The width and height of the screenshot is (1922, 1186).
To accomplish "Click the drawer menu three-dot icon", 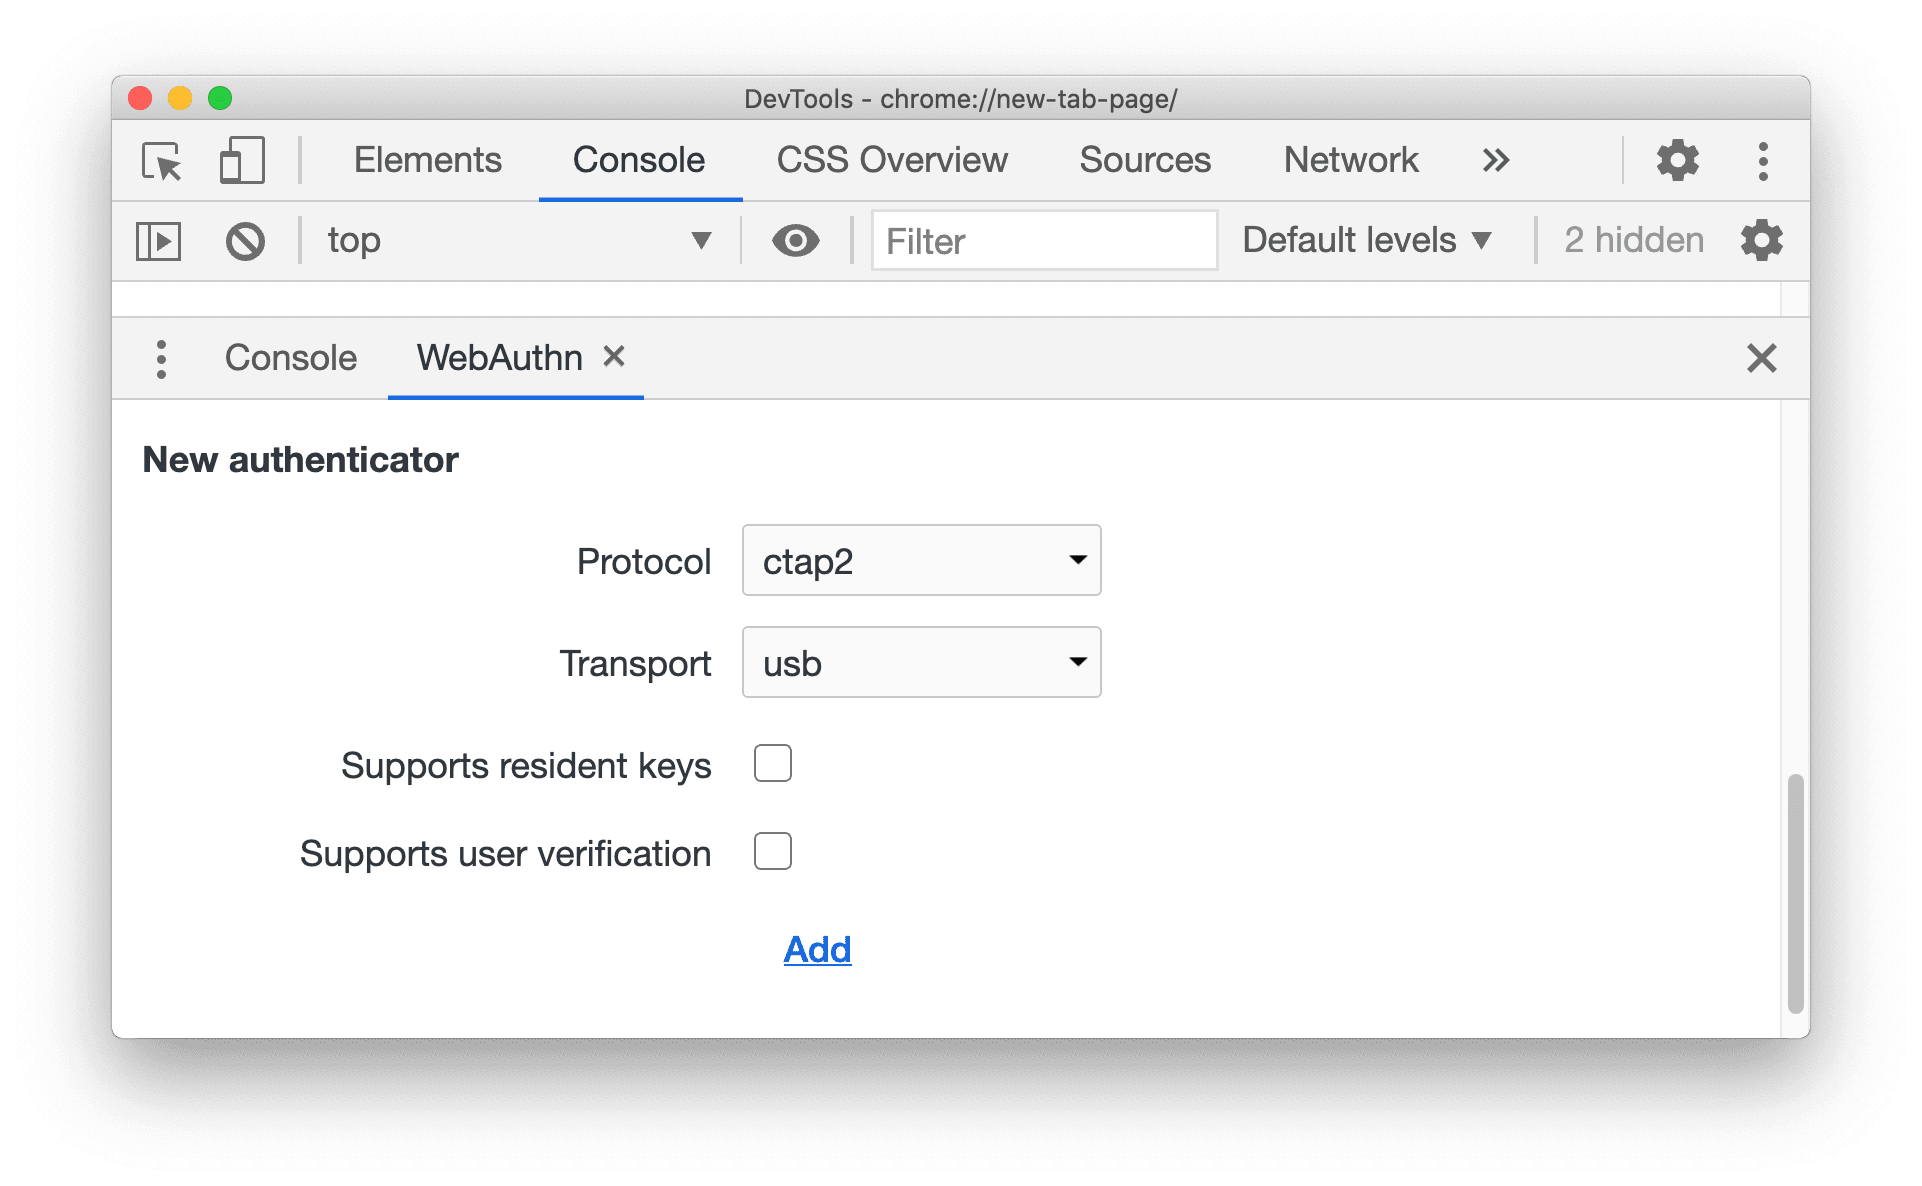I will (x=161, y=358).
